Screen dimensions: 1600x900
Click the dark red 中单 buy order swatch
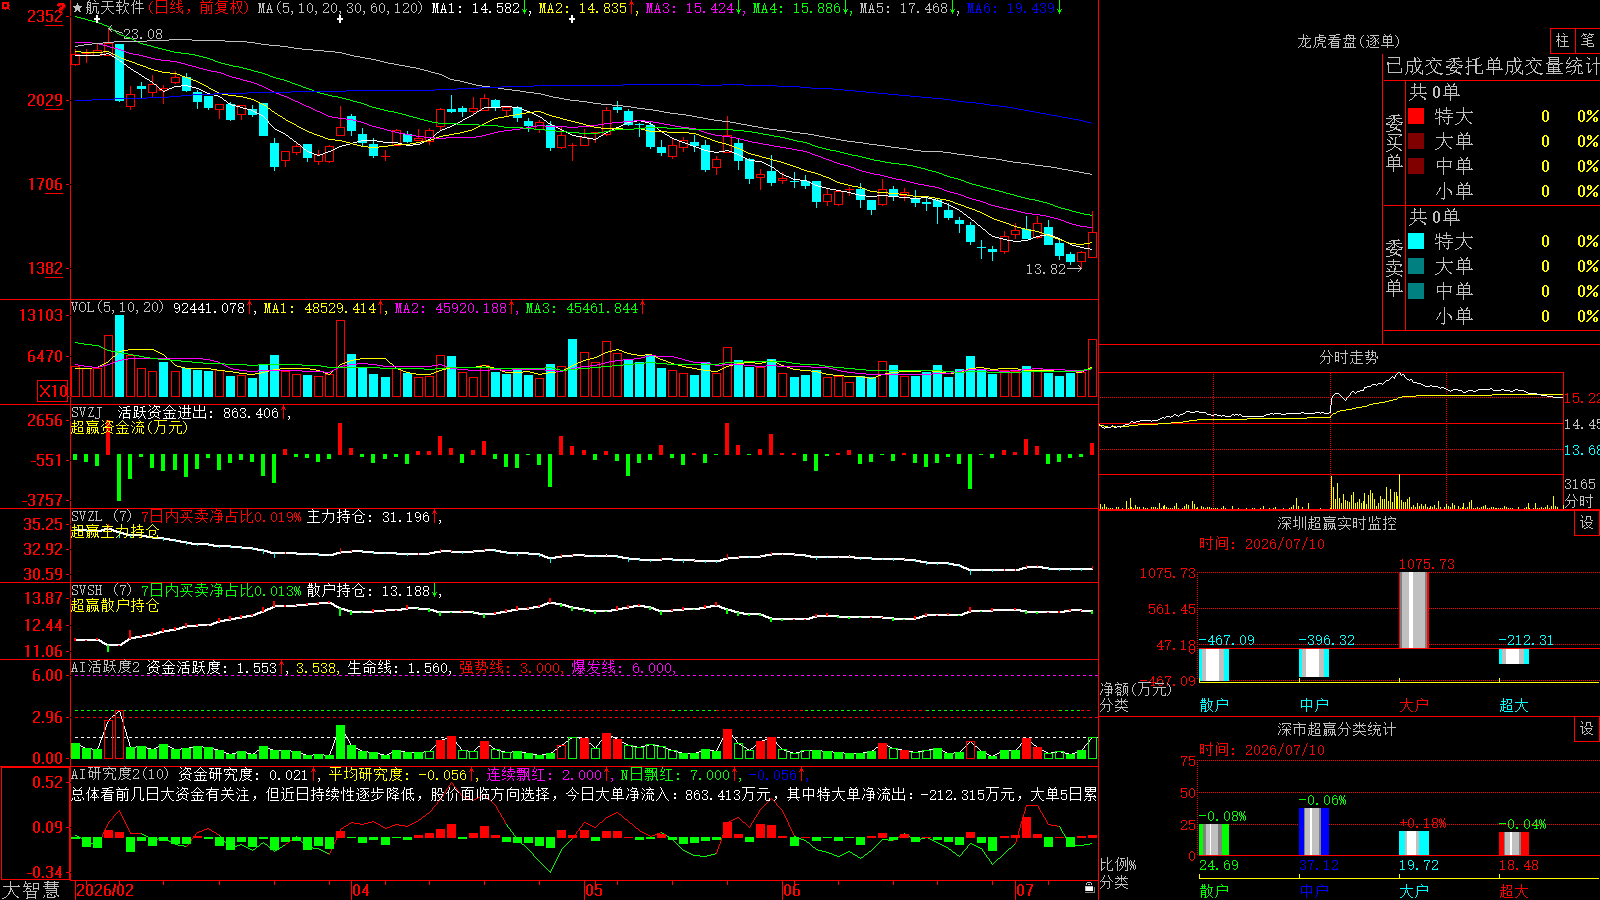tap(1416, 166)
